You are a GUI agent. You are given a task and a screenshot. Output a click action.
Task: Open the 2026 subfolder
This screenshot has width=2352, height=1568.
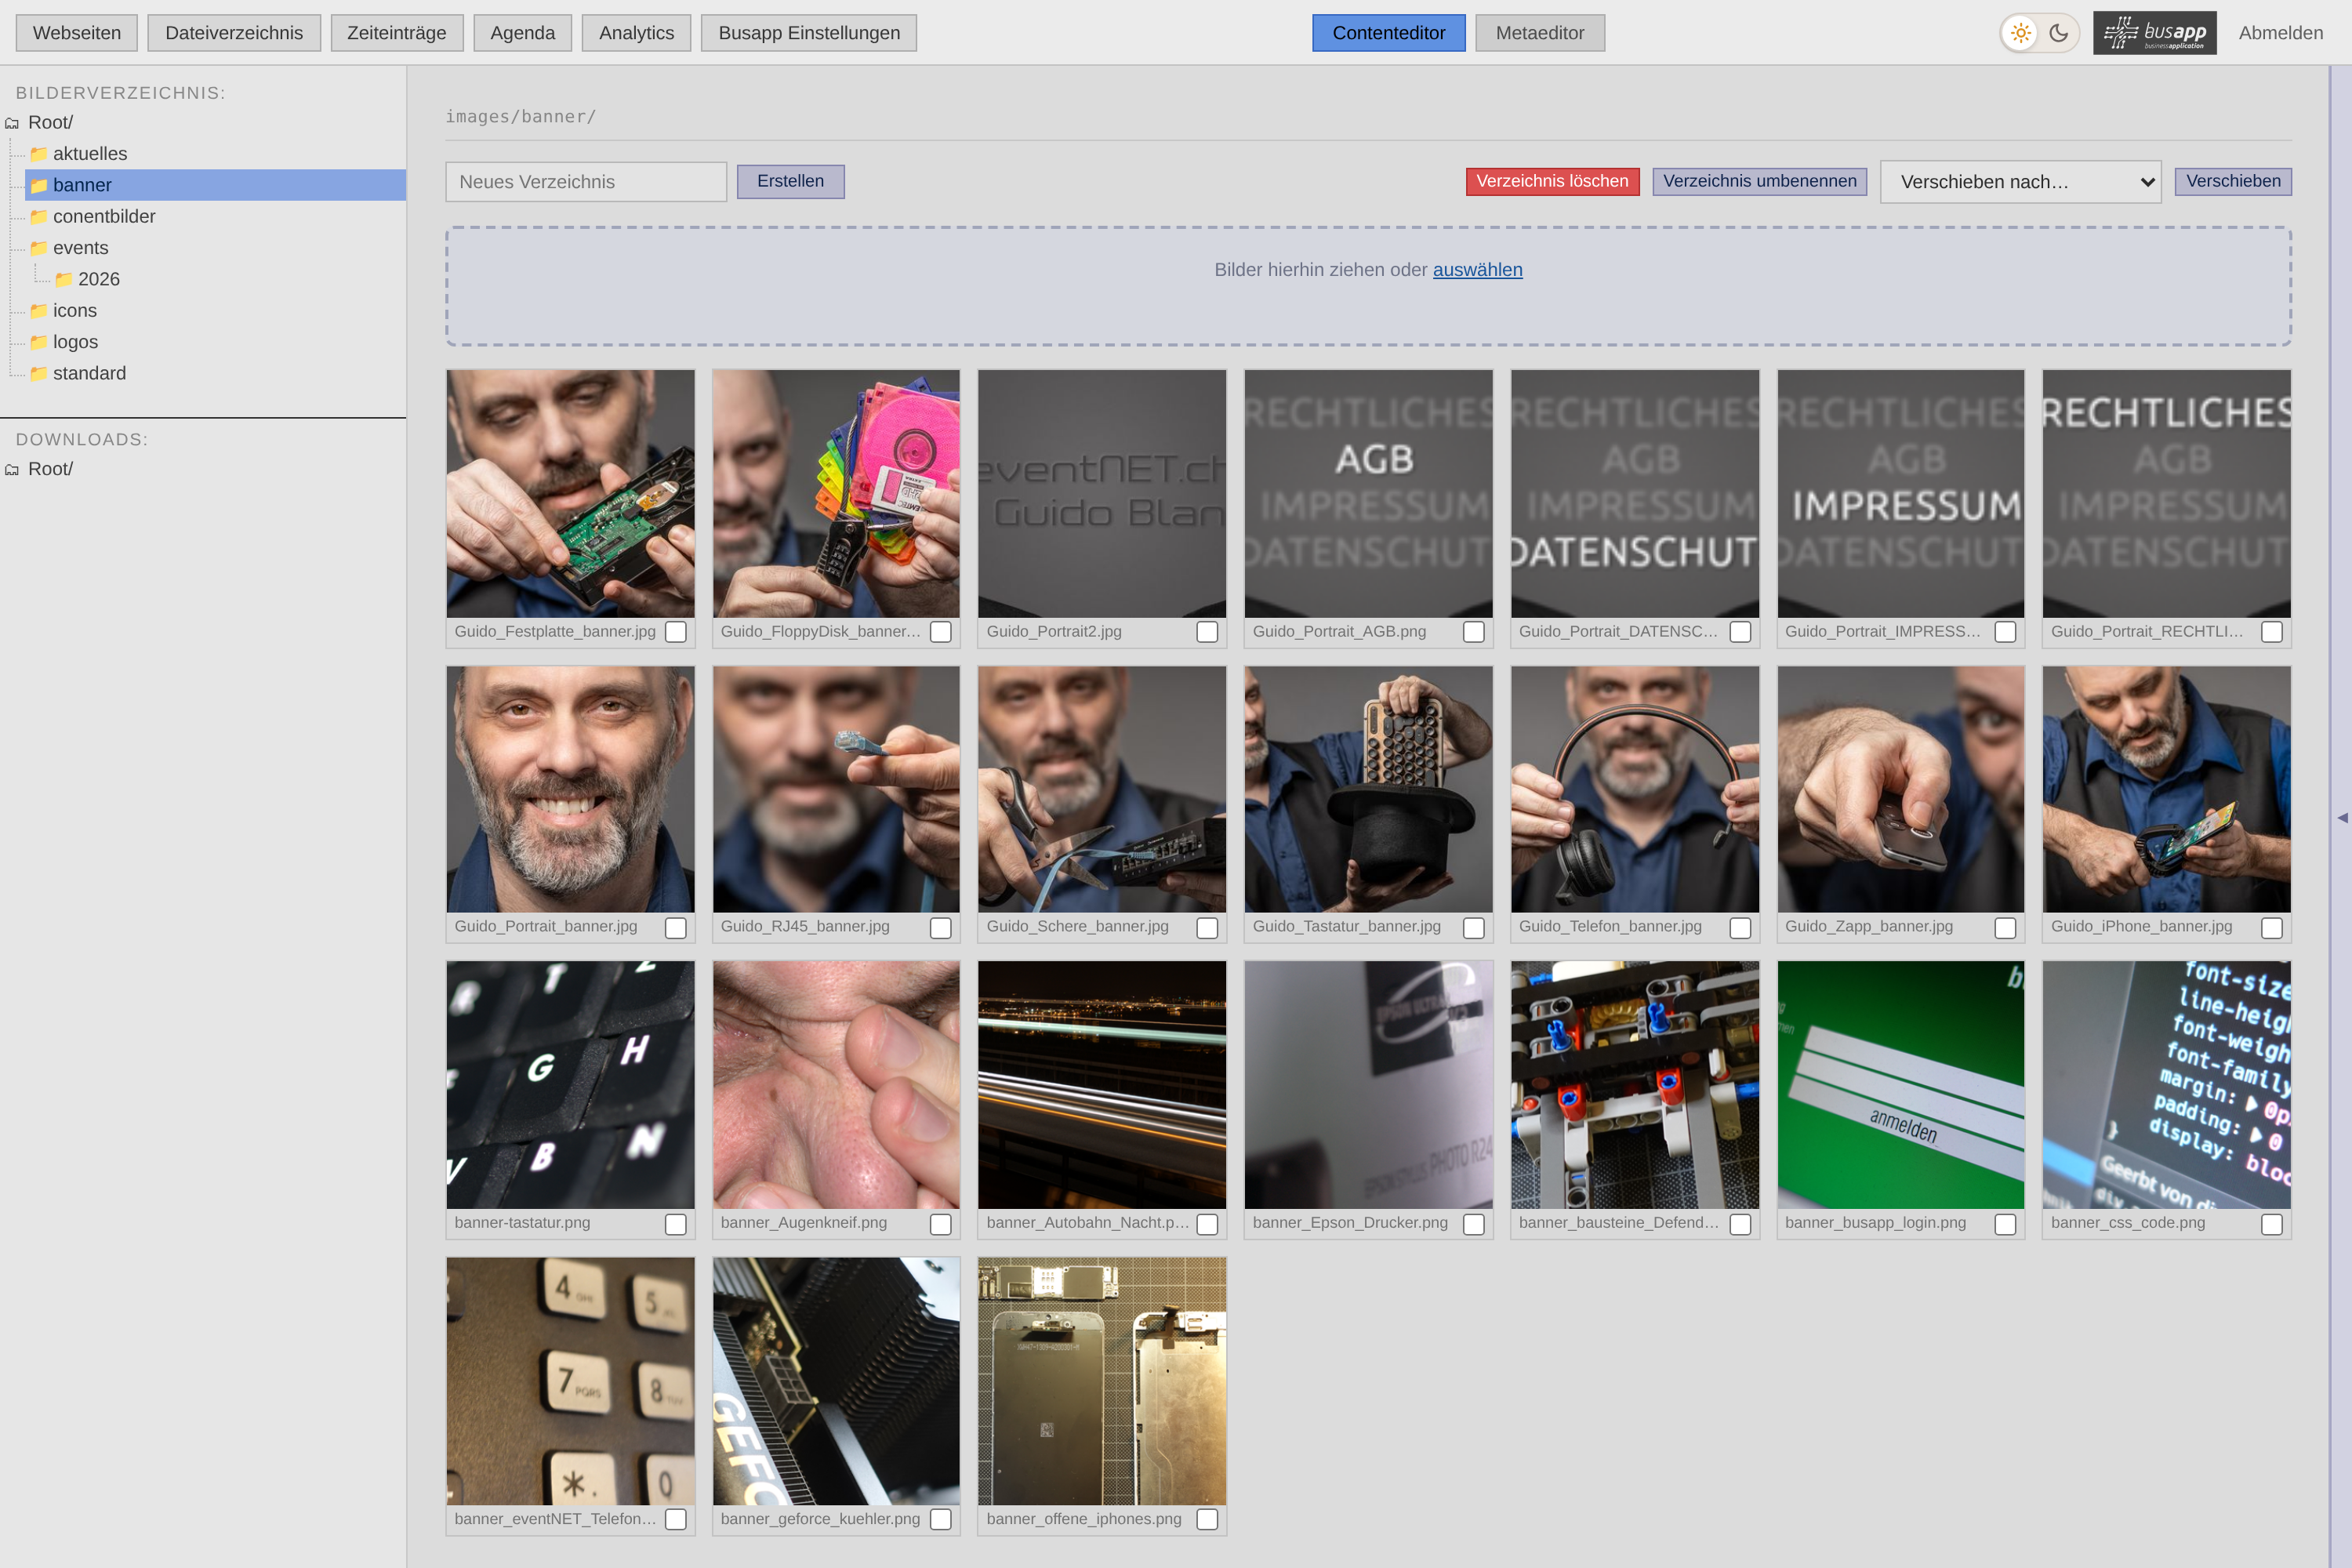(98, 279)
